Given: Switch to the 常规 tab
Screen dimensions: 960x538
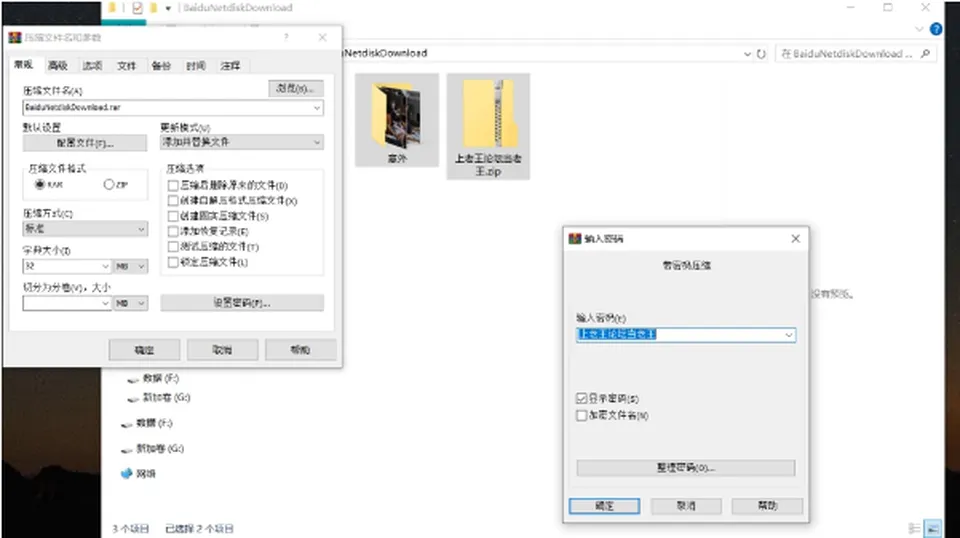Looking at the screenshot, I should point(24,64).
